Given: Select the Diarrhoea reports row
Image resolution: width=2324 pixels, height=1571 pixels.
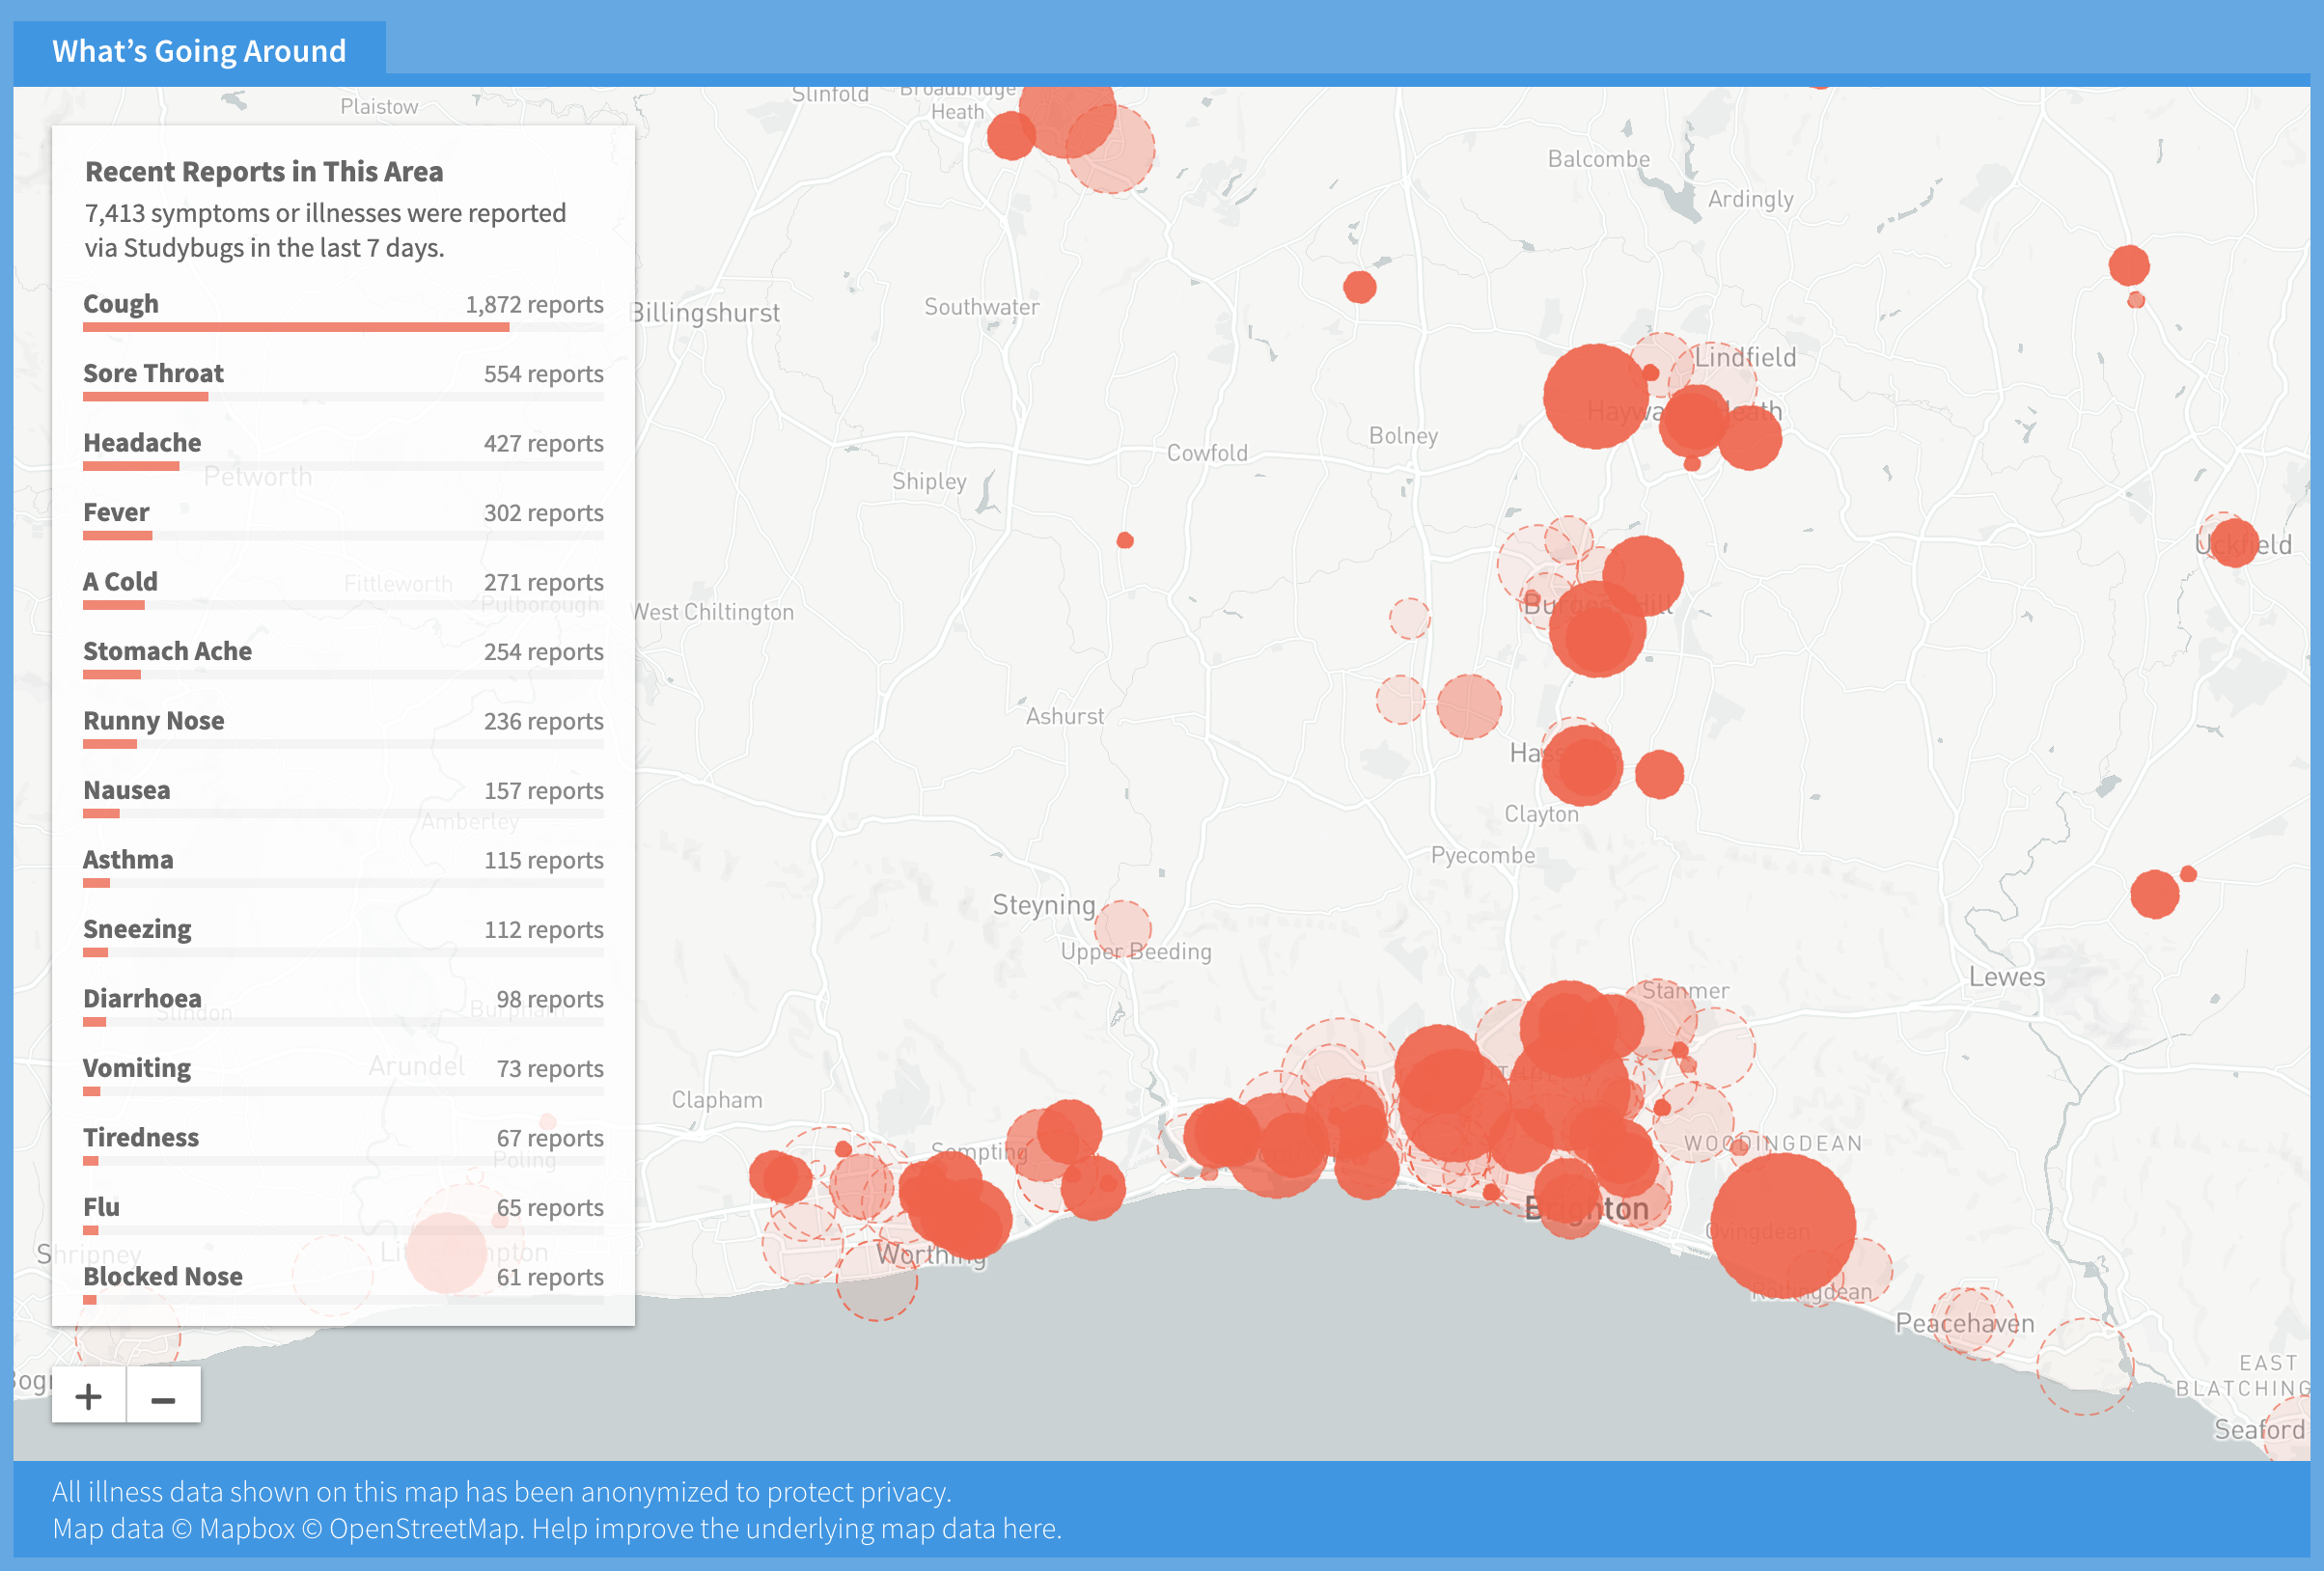Looking at the screenshot, I should (x=343, y=1006).
